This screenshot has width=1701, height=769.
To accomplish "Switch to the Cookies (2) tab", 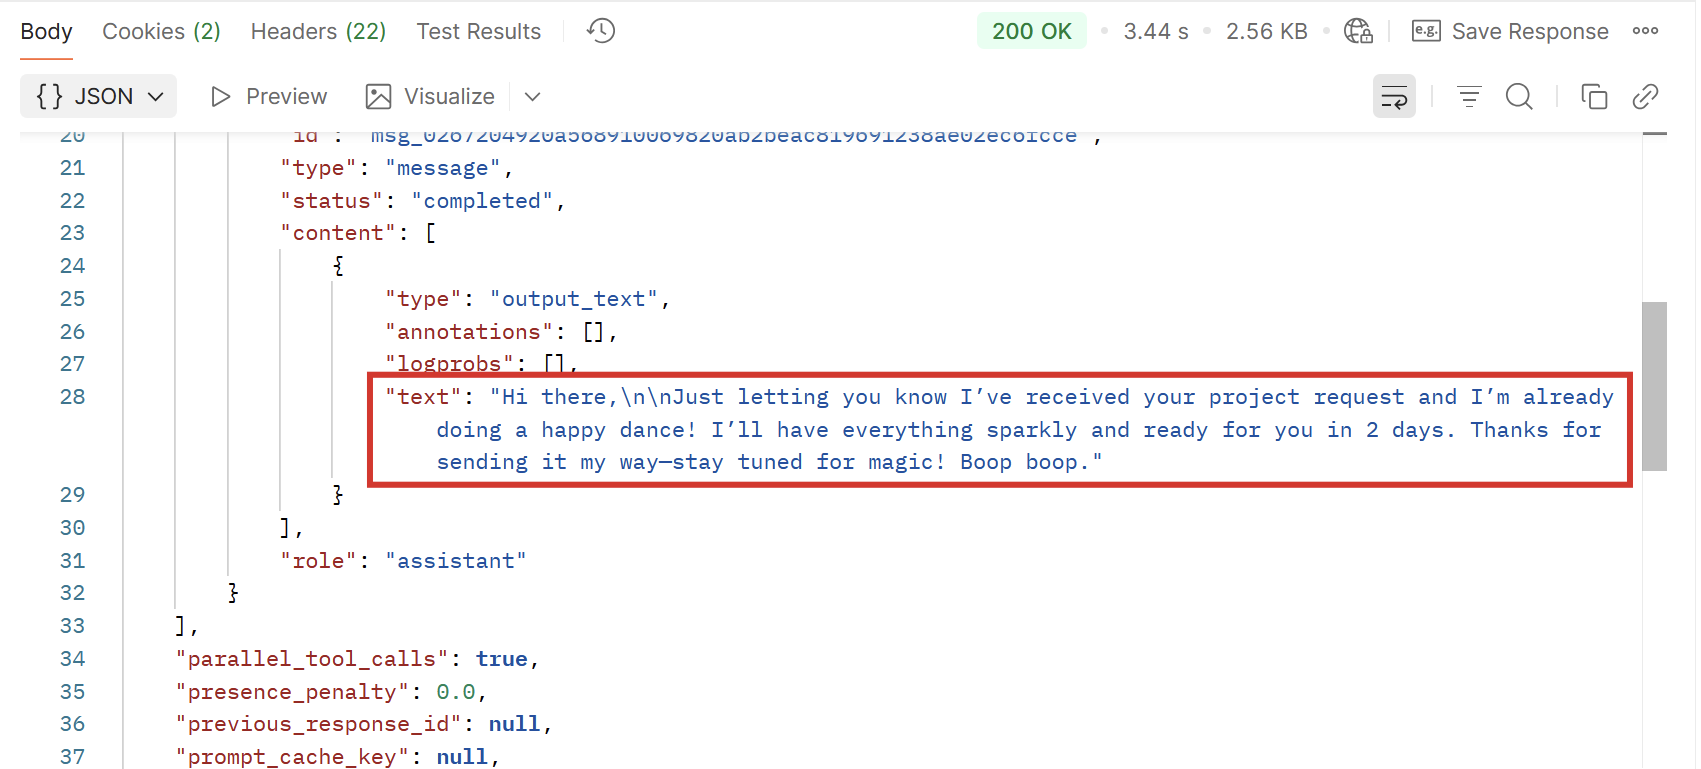I will point(161,31).
